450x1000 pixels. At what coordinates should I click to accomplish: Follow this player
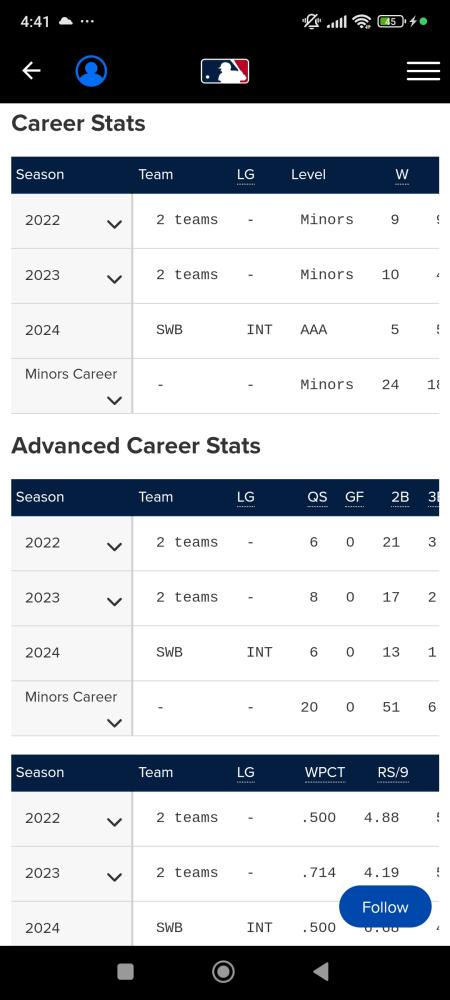tap(385, 907)
